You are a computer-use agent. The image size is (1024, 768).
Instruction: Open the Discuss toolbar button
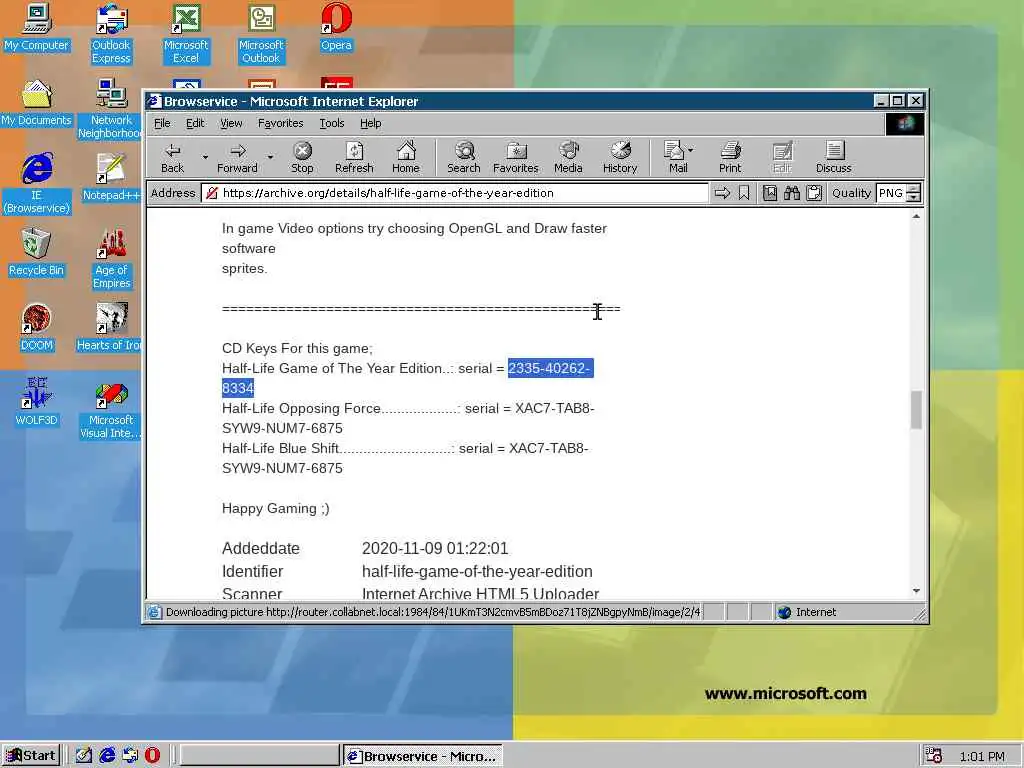coord(833,158)
